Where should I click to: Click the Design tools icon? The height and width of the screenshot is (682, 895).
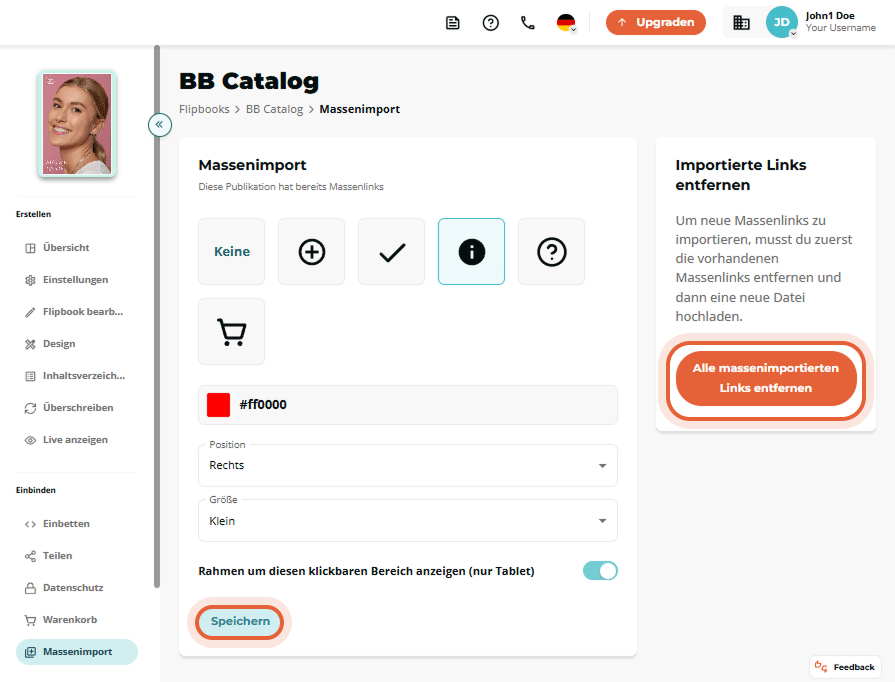(x=30, y=344)
